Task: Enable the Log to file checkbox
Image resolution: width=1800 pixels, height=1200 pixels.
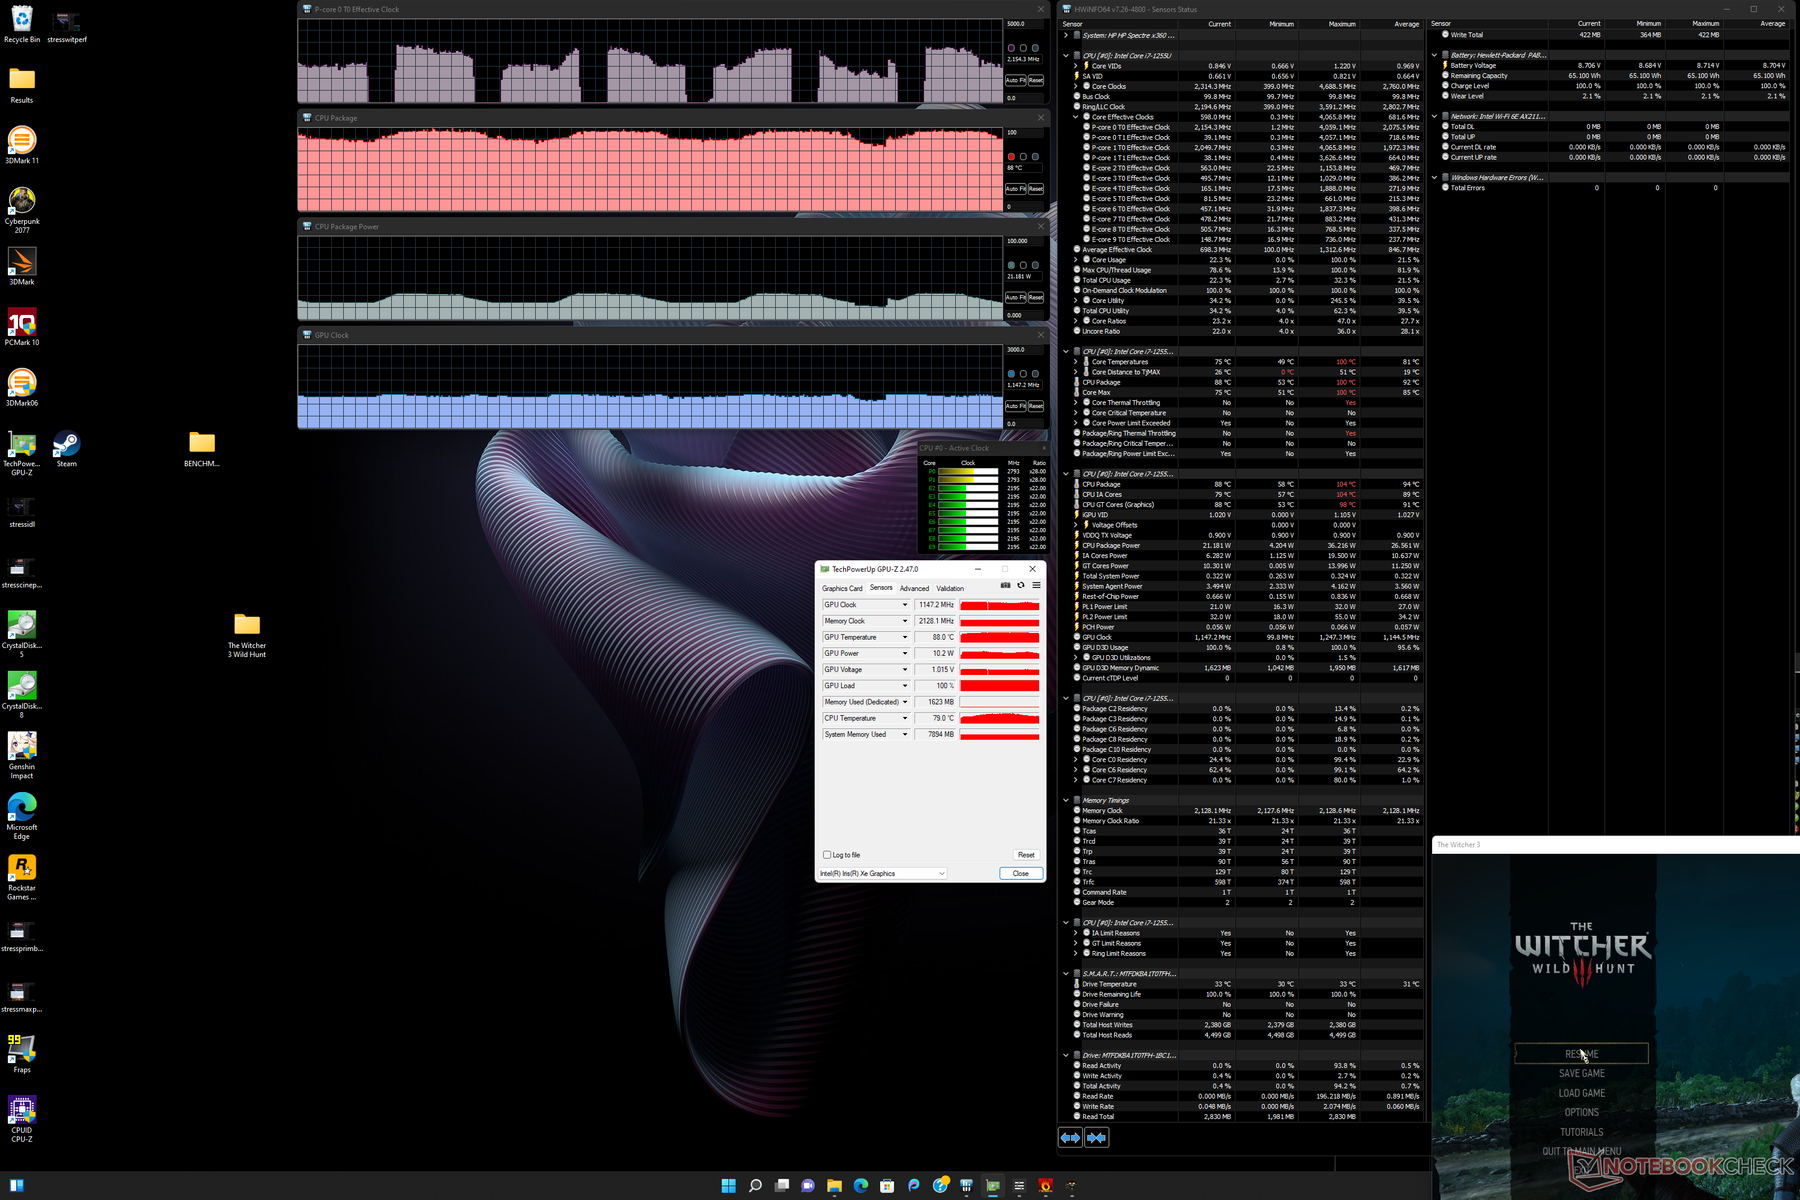Action: click(x=827, y=855)
